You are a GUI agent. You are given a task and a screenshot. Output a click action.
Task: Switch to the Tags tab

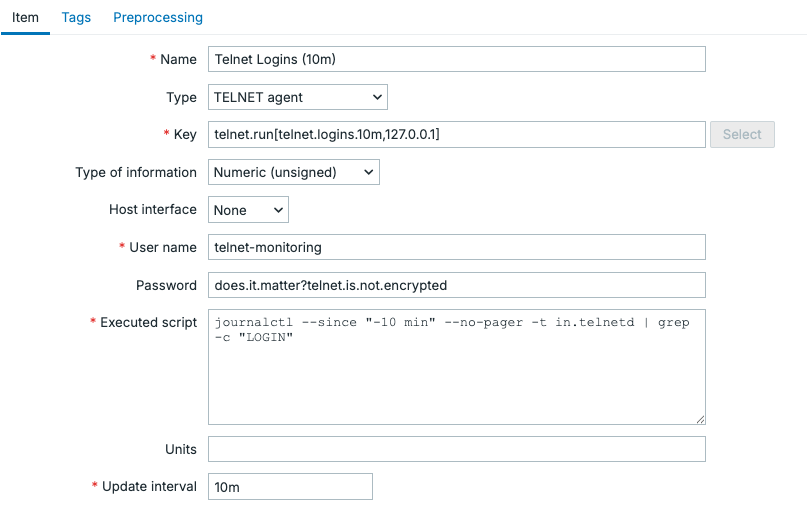76,17
